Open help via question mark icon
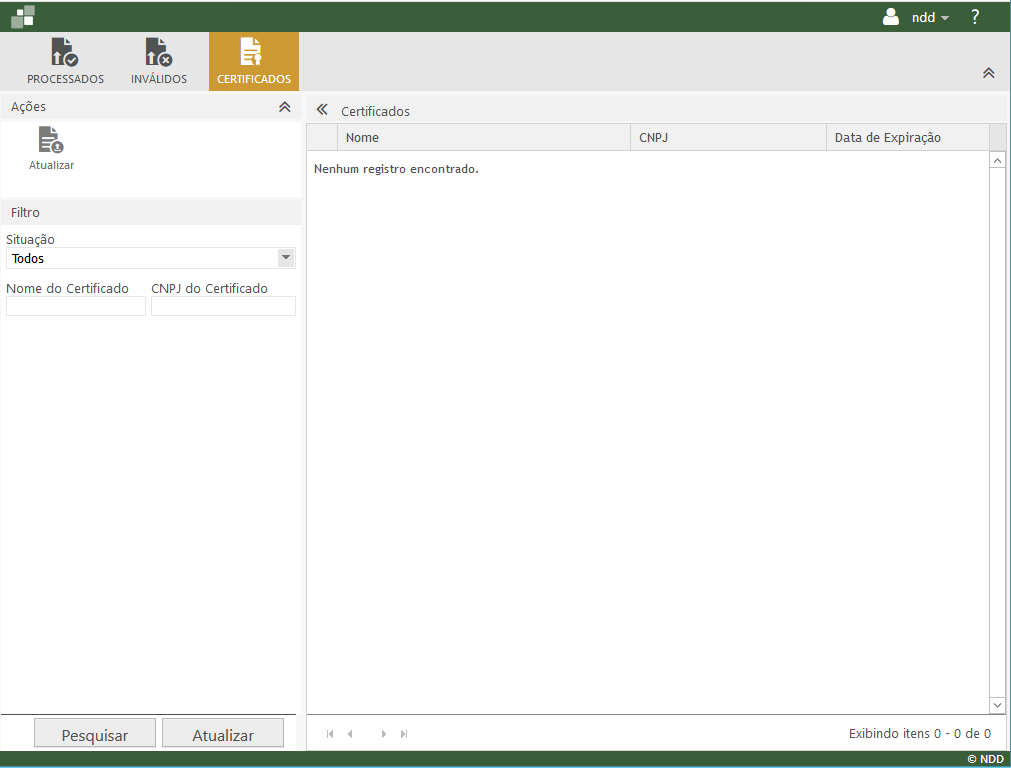Screen dimensions: 1011x768 point(975,17)
